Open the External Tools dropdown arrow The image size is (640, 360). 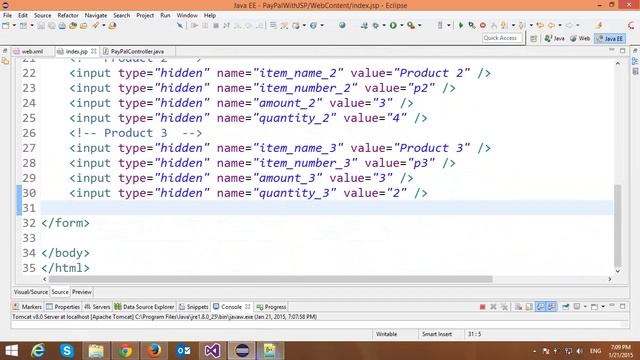[420, 25]
